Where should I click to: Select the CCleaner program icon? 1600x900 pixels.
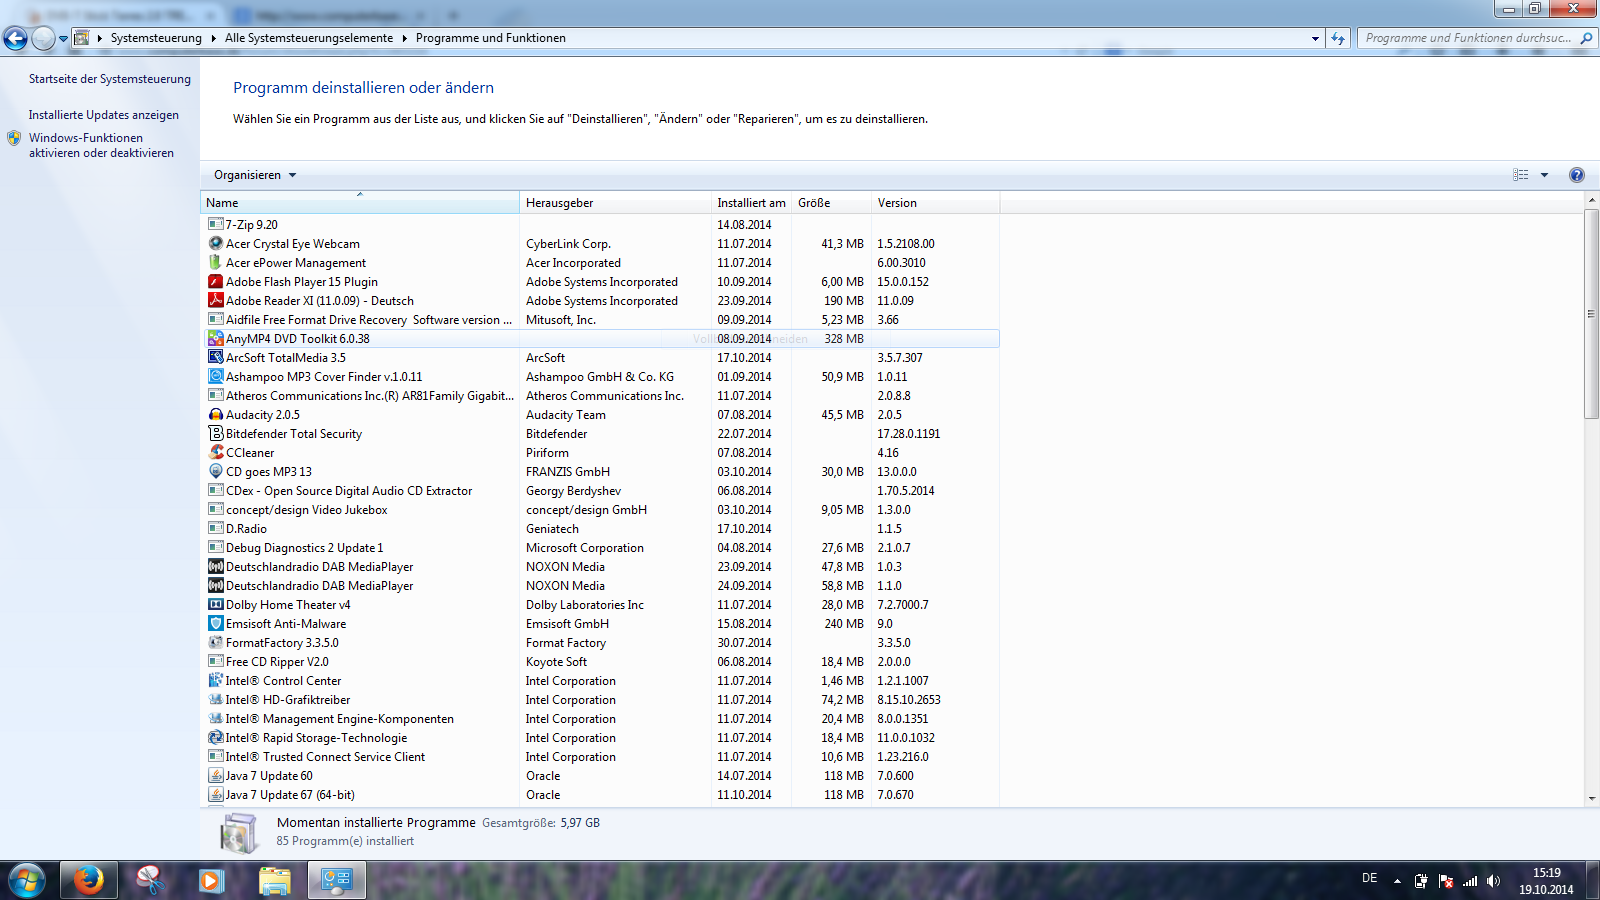tap(215, 453)
